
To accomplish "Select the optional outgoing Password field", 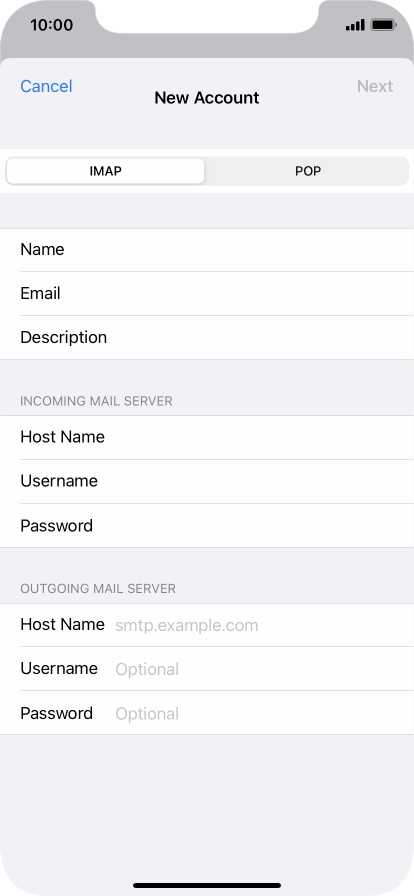I will coord(207,713).
